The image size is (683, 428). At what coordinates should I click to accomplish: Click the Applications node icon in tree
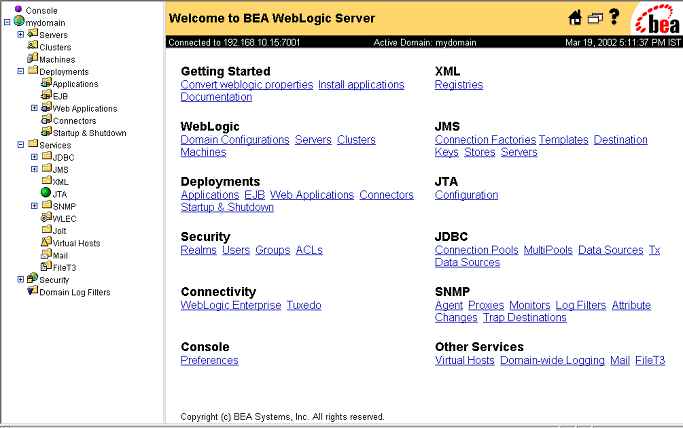point(46,82)
